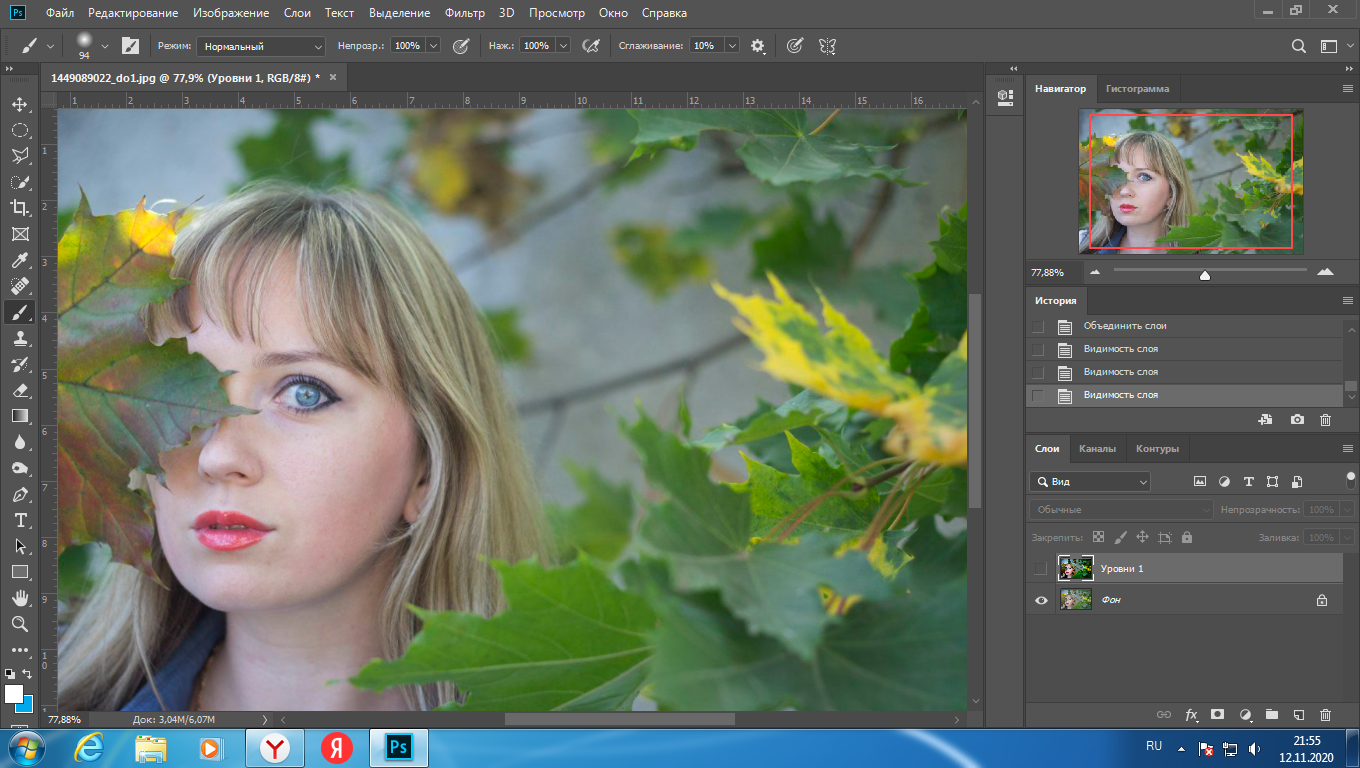1360x768 pixels.
Task: Open the Вид layer filter dropdown
Action: [x=1090, y=482]
